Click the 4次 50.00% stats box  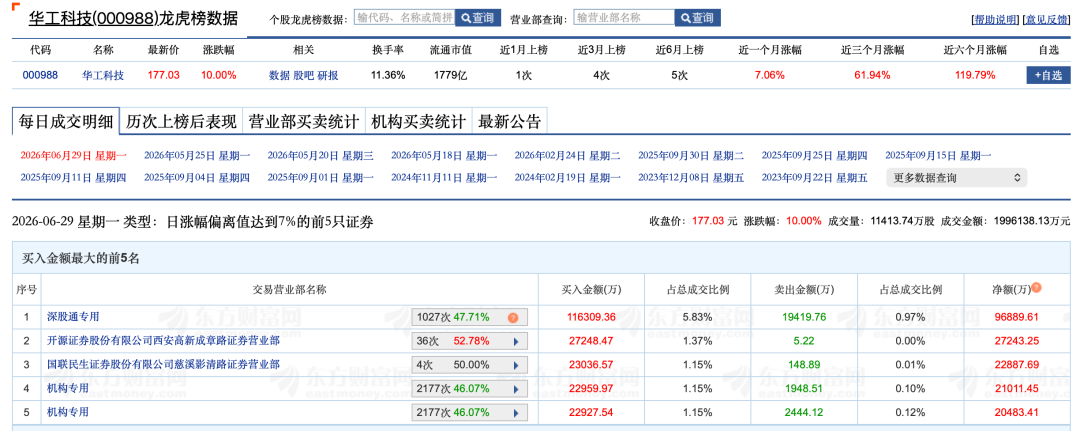pyautogui.click(x=469, y=365)
